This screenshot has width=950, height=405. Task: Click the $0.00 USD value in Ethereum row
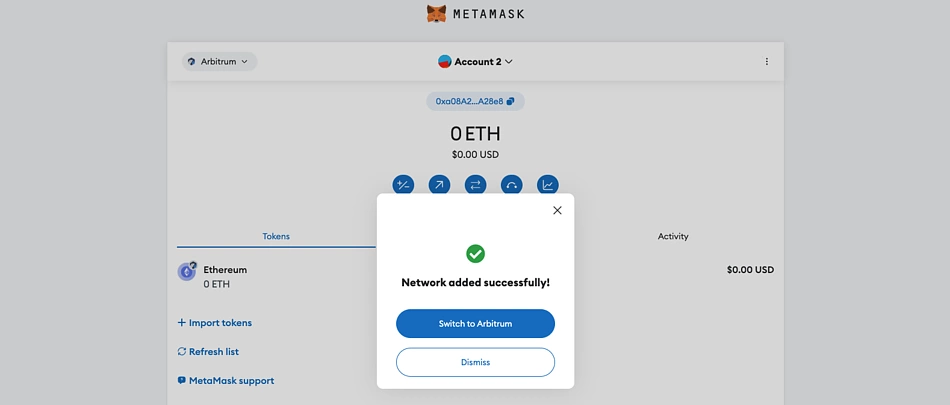point(750,270)
